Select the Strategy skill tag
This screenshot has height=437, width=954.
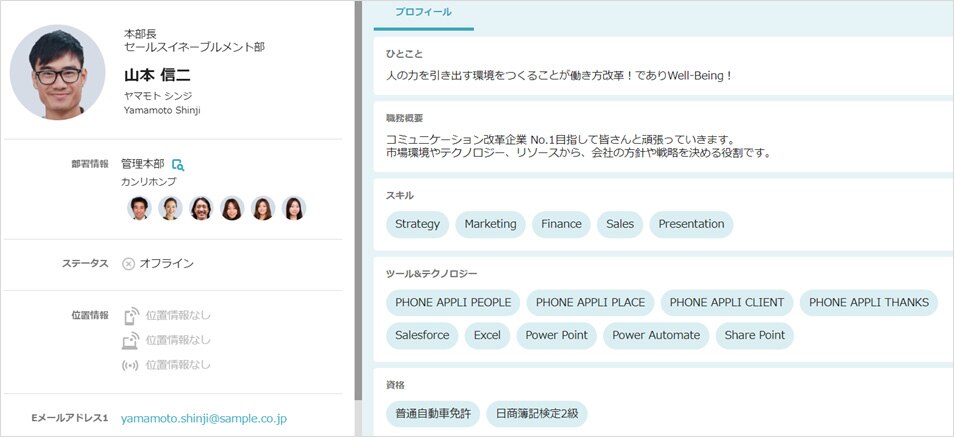click(x=417, y=224)
